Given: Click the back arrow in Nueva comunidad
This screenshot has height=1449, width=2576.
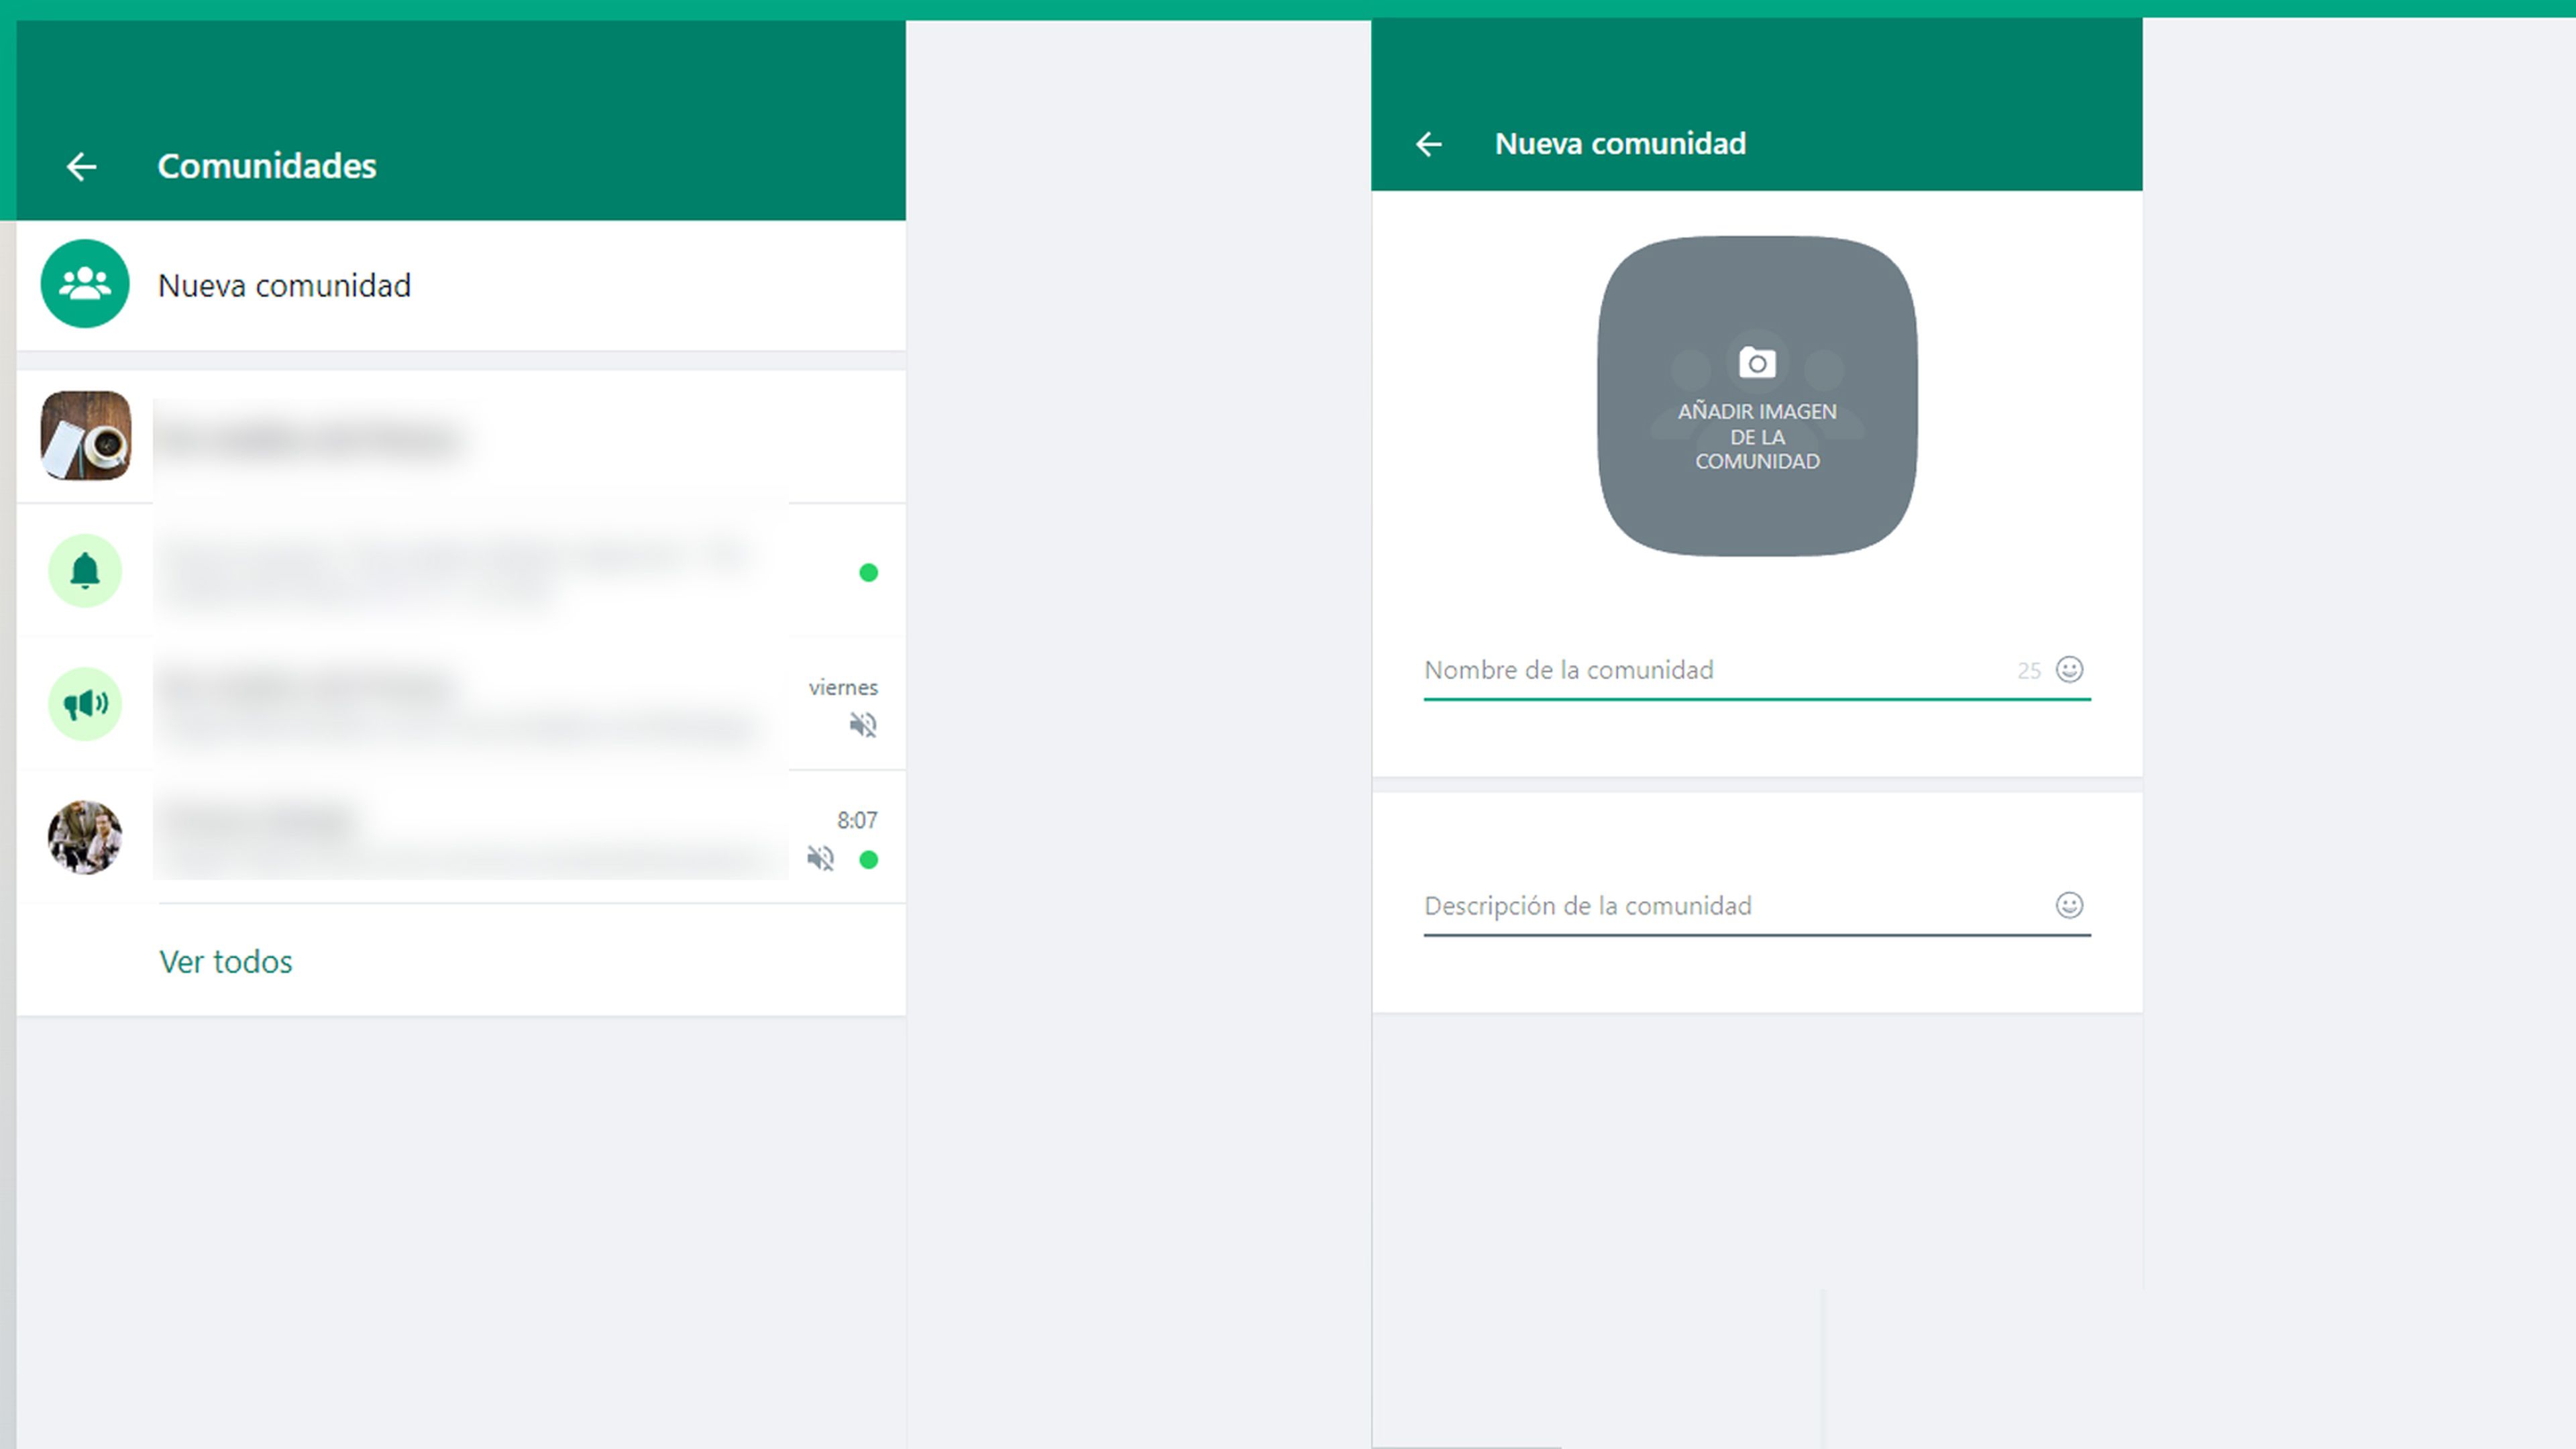Looking at the screenshot, I should click(1430, 144).
